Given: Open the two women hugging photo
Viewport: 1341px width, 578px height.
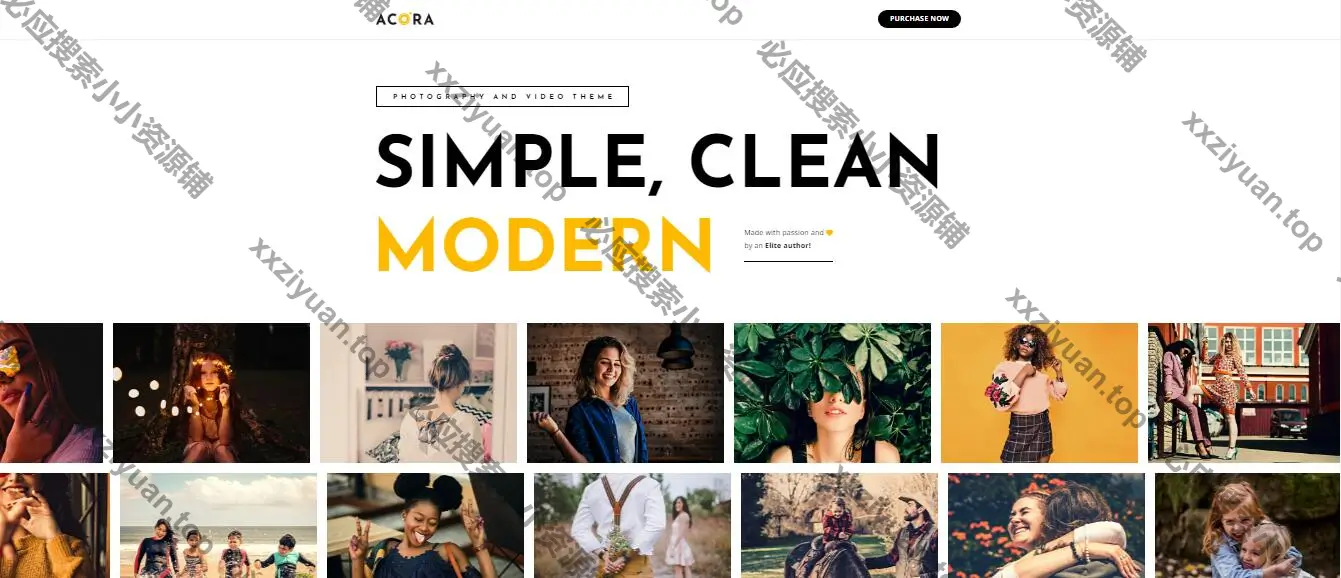Looking at the screenshot, I should tap(1046, 526).
